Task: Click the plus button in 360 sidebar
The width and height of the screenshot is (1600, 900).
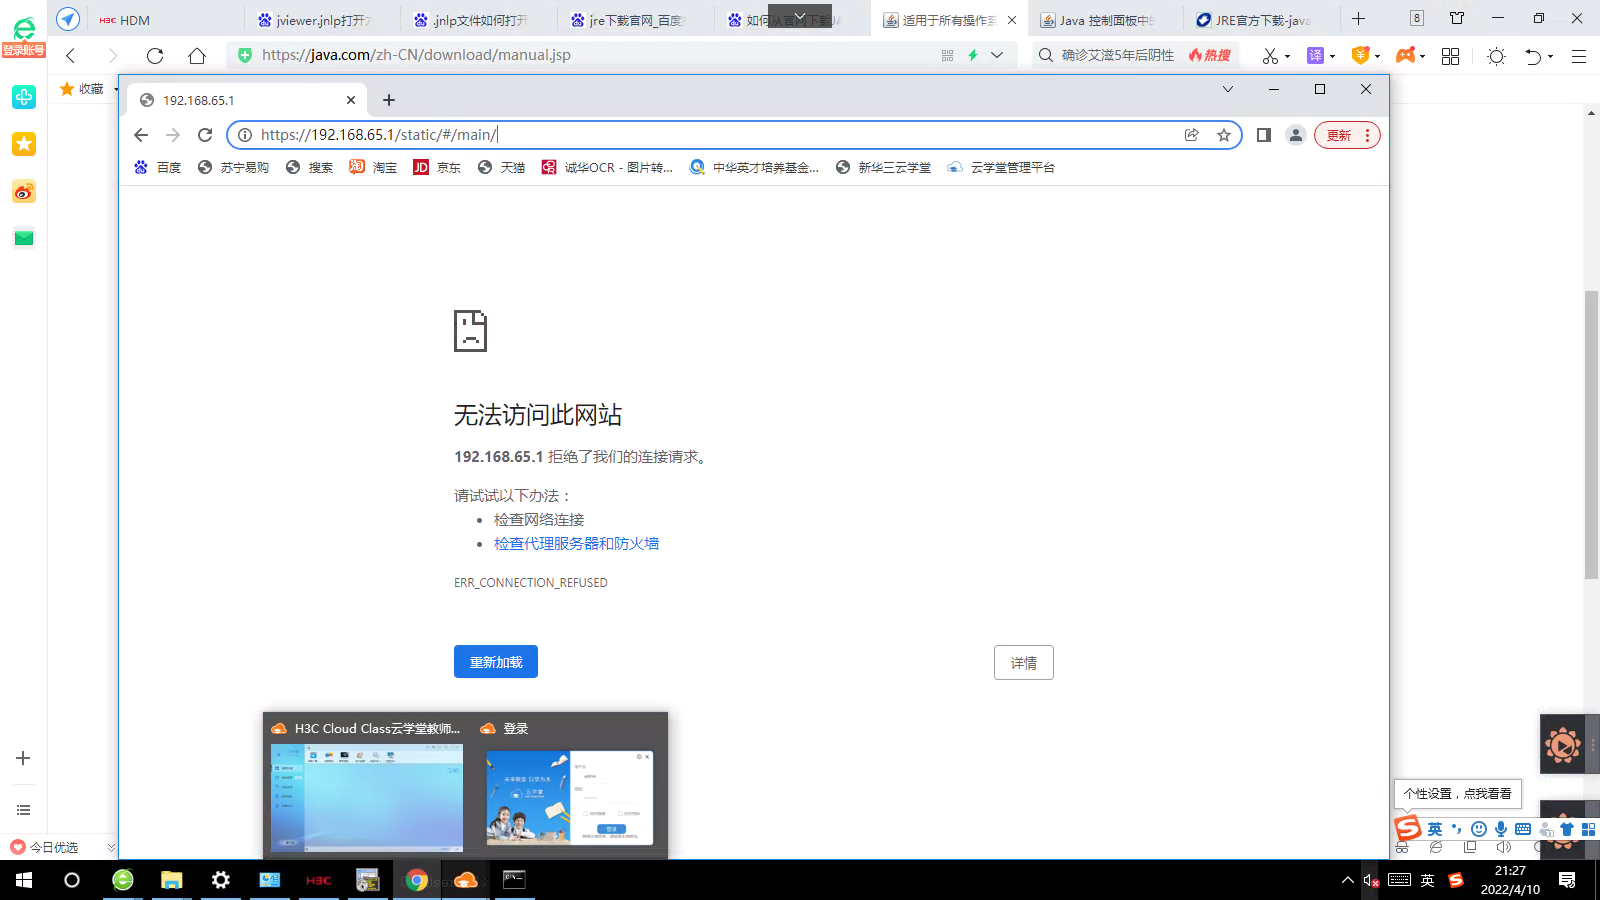Action: click(x=23, y=758)
